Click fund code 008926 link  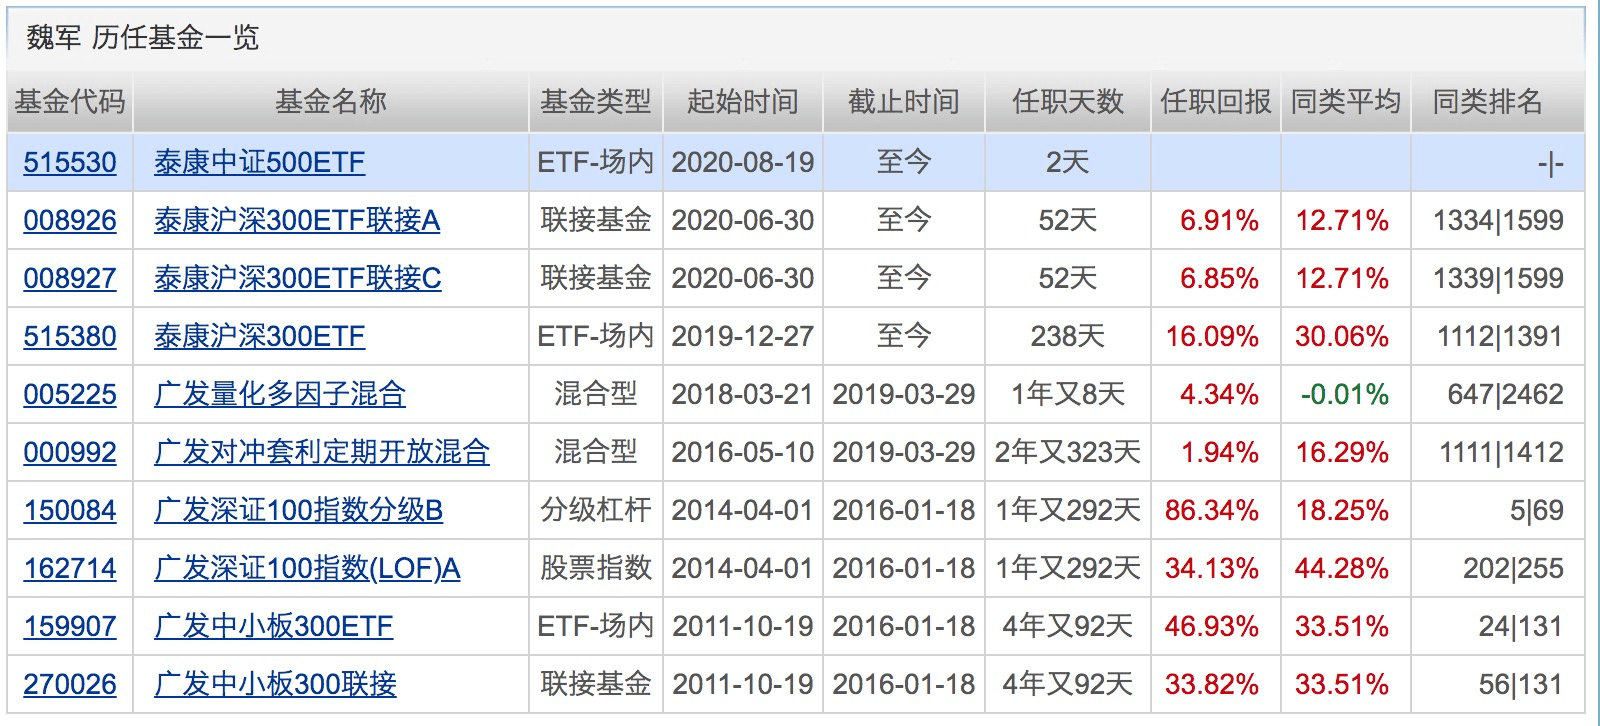[x=69, y=220]
